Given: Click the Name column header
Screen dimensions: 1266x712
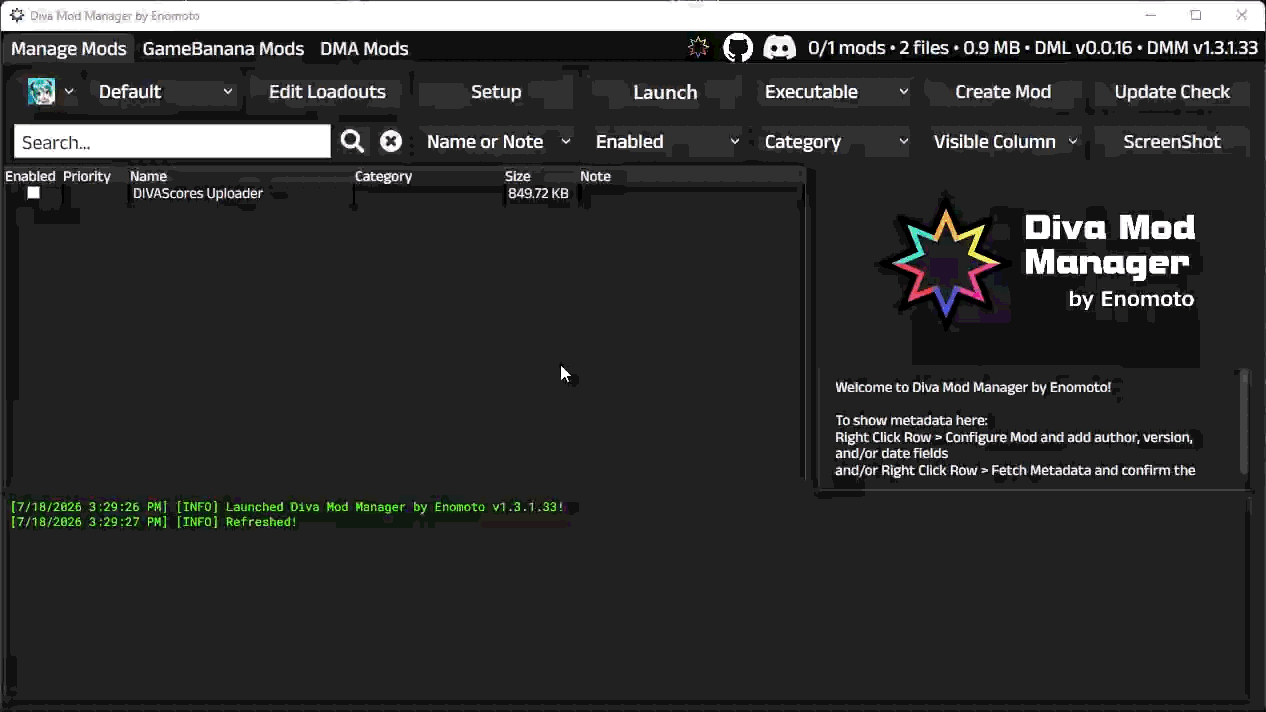Looking at the screenshot, I should coord(148,176).
